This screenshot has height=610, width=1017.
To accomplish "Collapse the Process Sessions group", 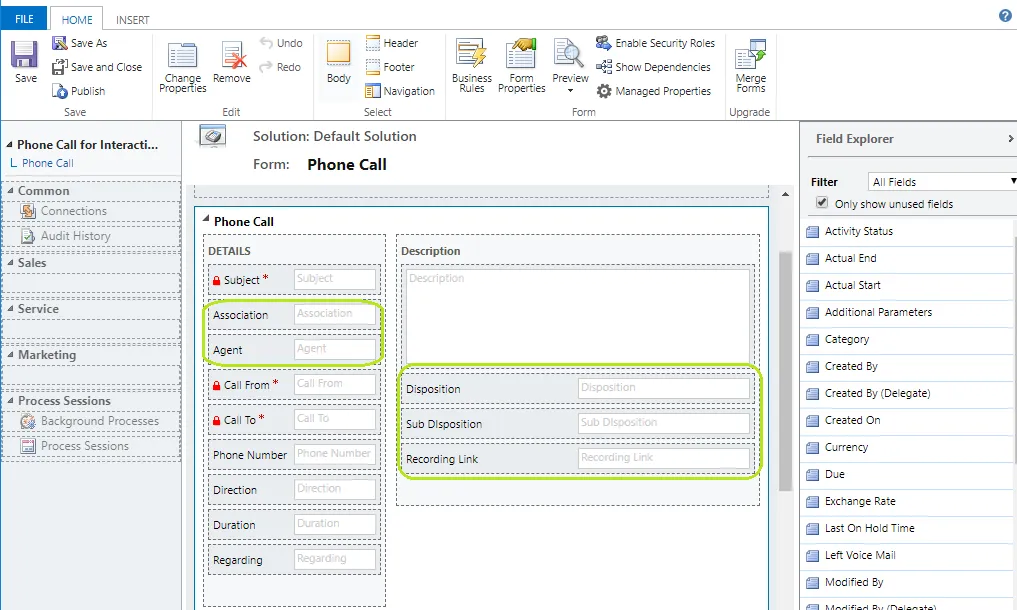I will coord(10,400).
